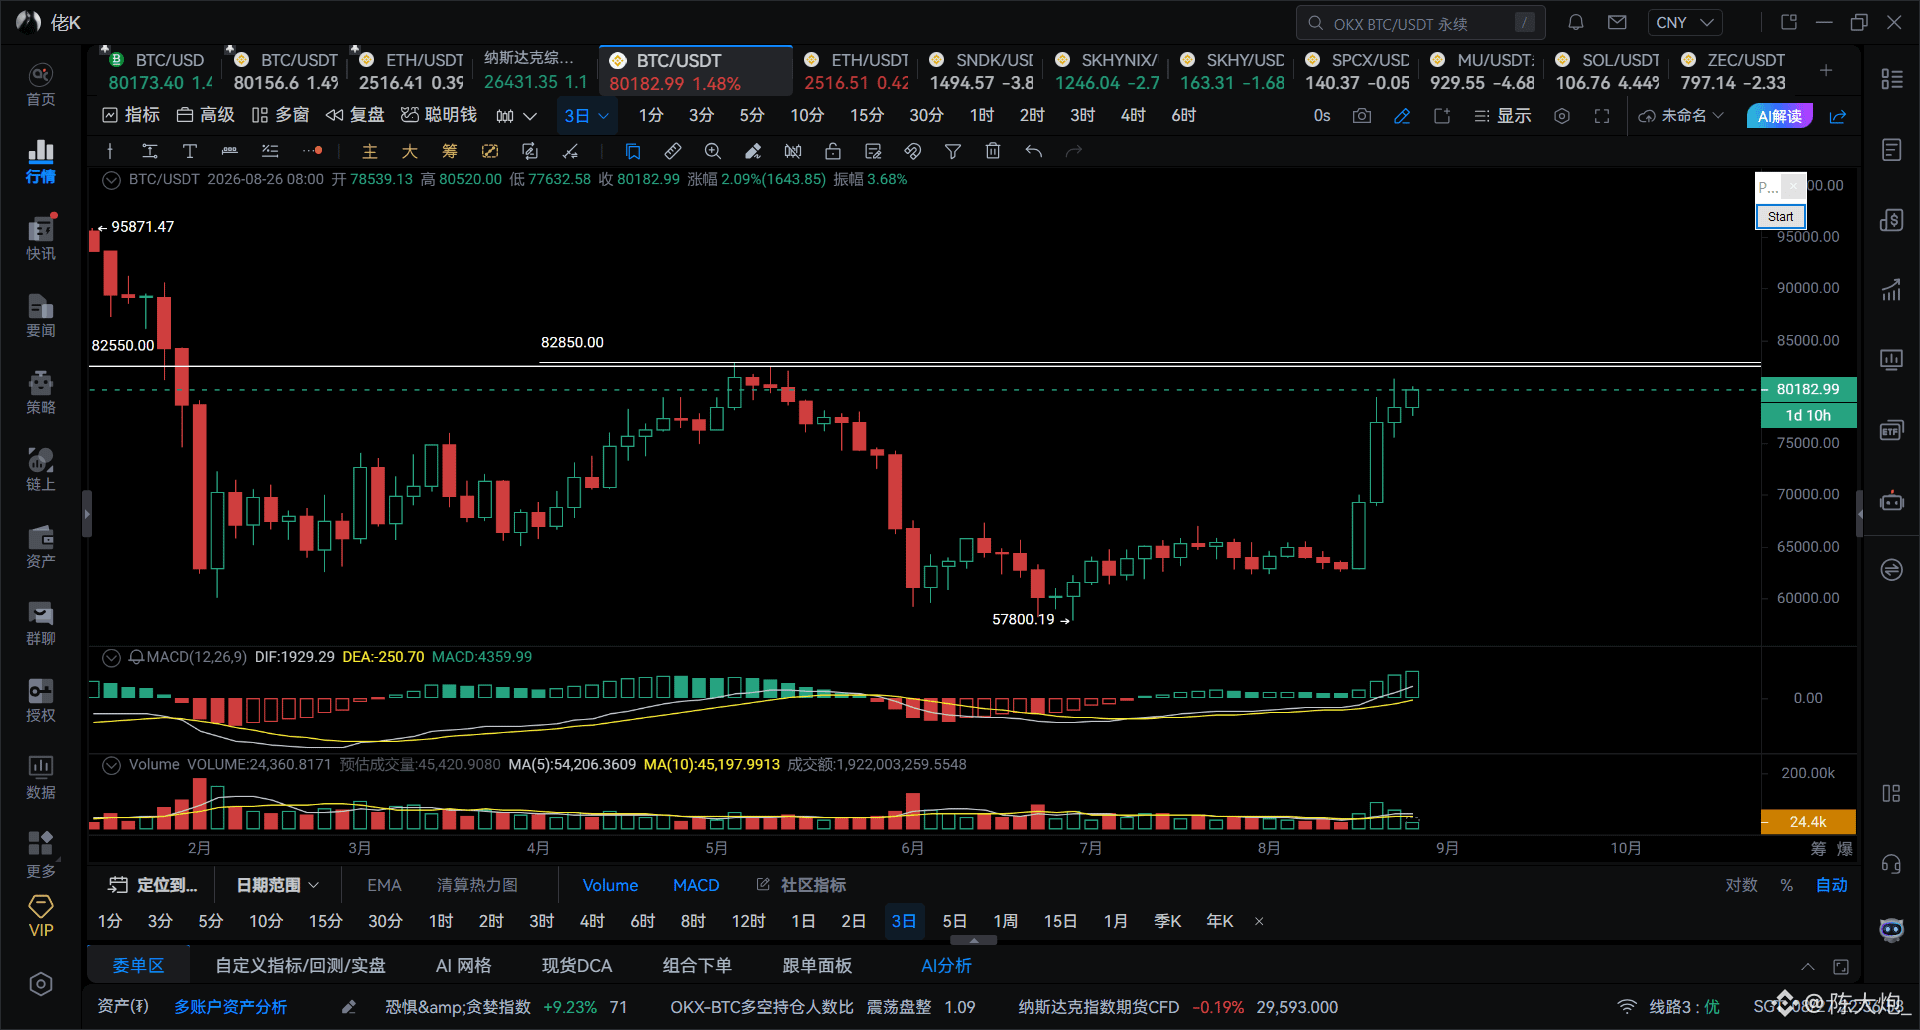Click the search field OKX BTC/USDT 永续
This screenshot has width=1920, height=1030.
pyautogui.click(x=1421, y=22)
